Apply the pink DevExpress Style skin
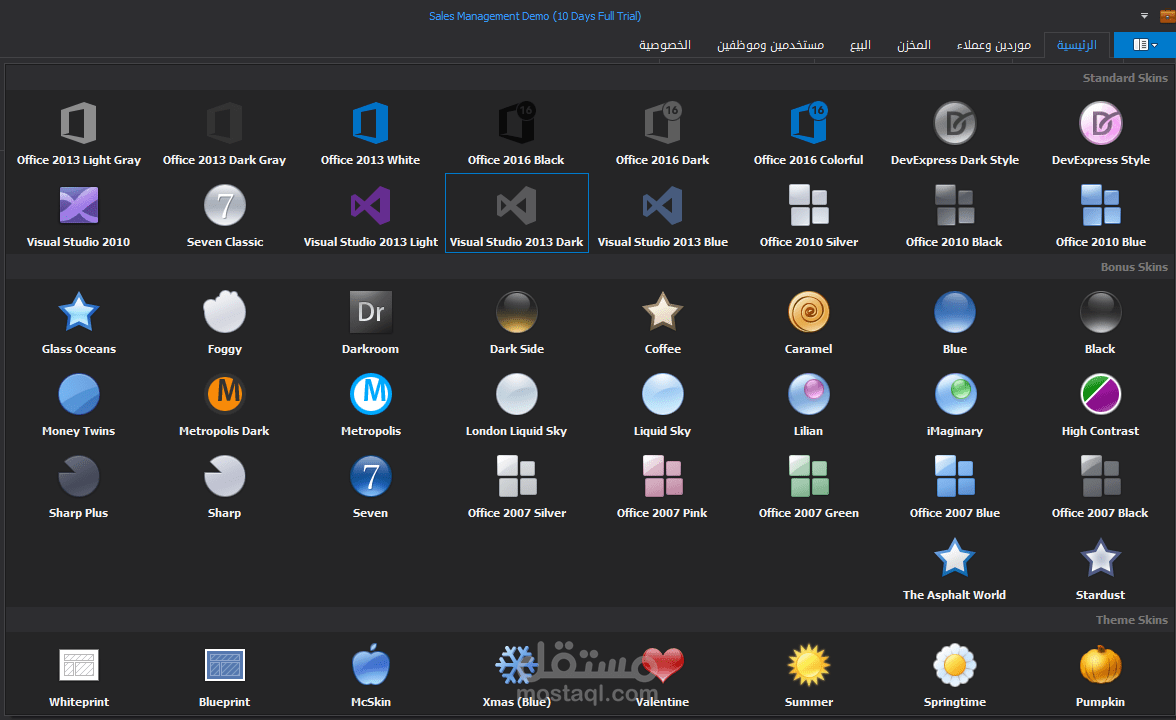1176x720 pixels. tap(1100, 134)
